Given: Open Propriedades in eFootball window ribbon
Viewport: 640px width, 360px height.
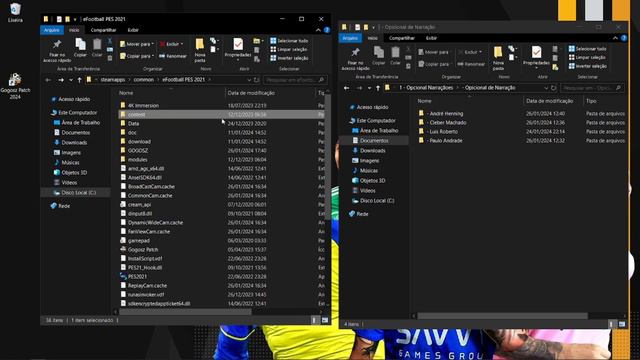Looking at the screenshot, I should (238, 49).
